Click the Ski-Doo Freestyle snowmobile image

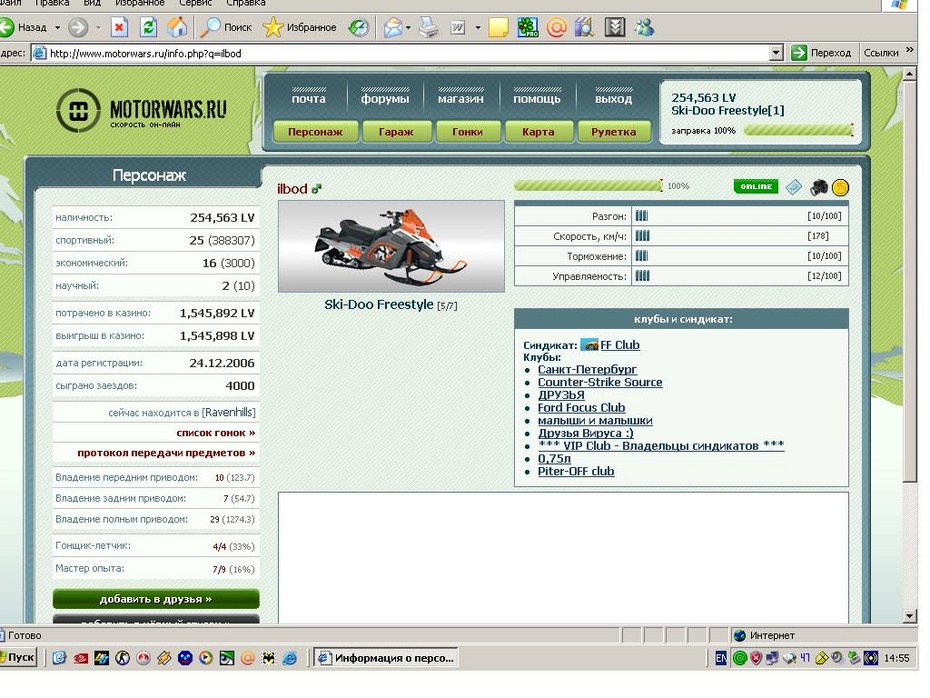391,246
